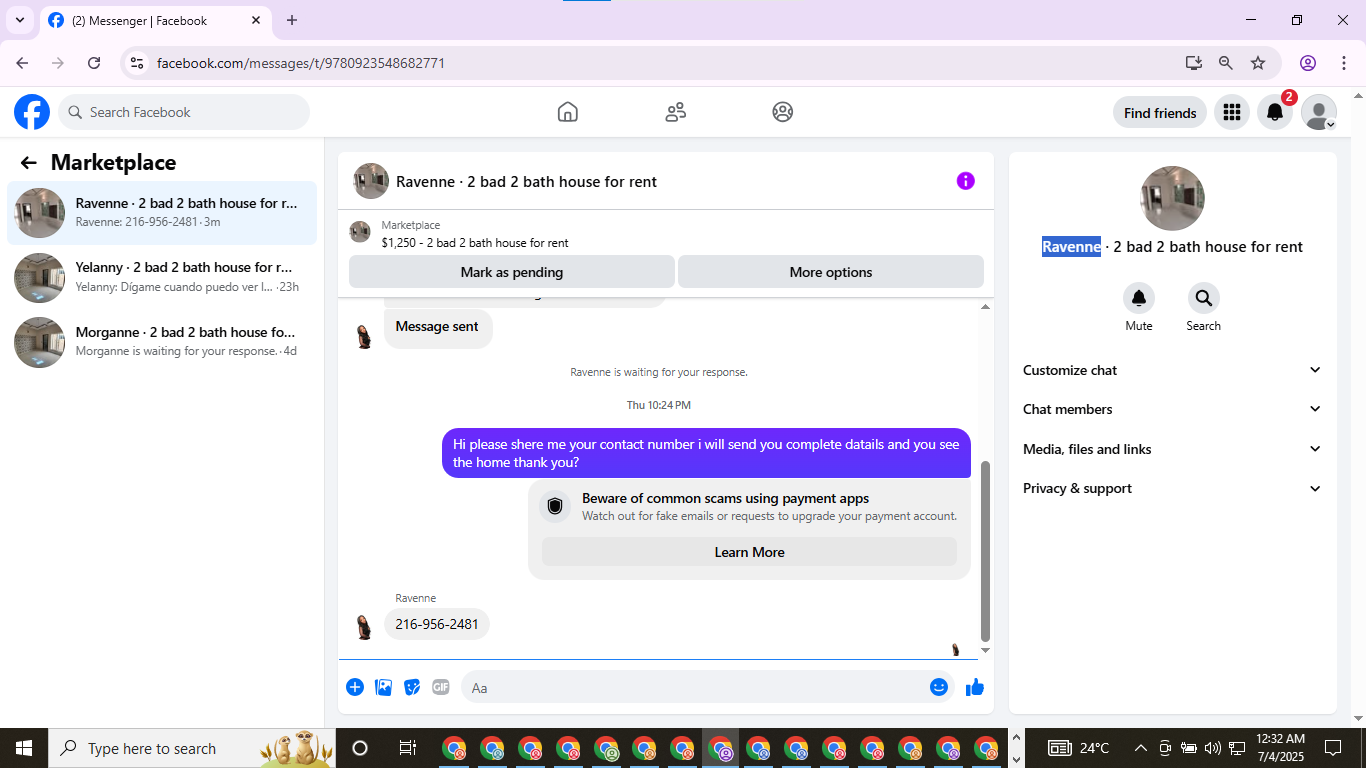This screenshot has height=768, width=1366.
Task: Open conversation information purple icon
Action: coord(965,181)
